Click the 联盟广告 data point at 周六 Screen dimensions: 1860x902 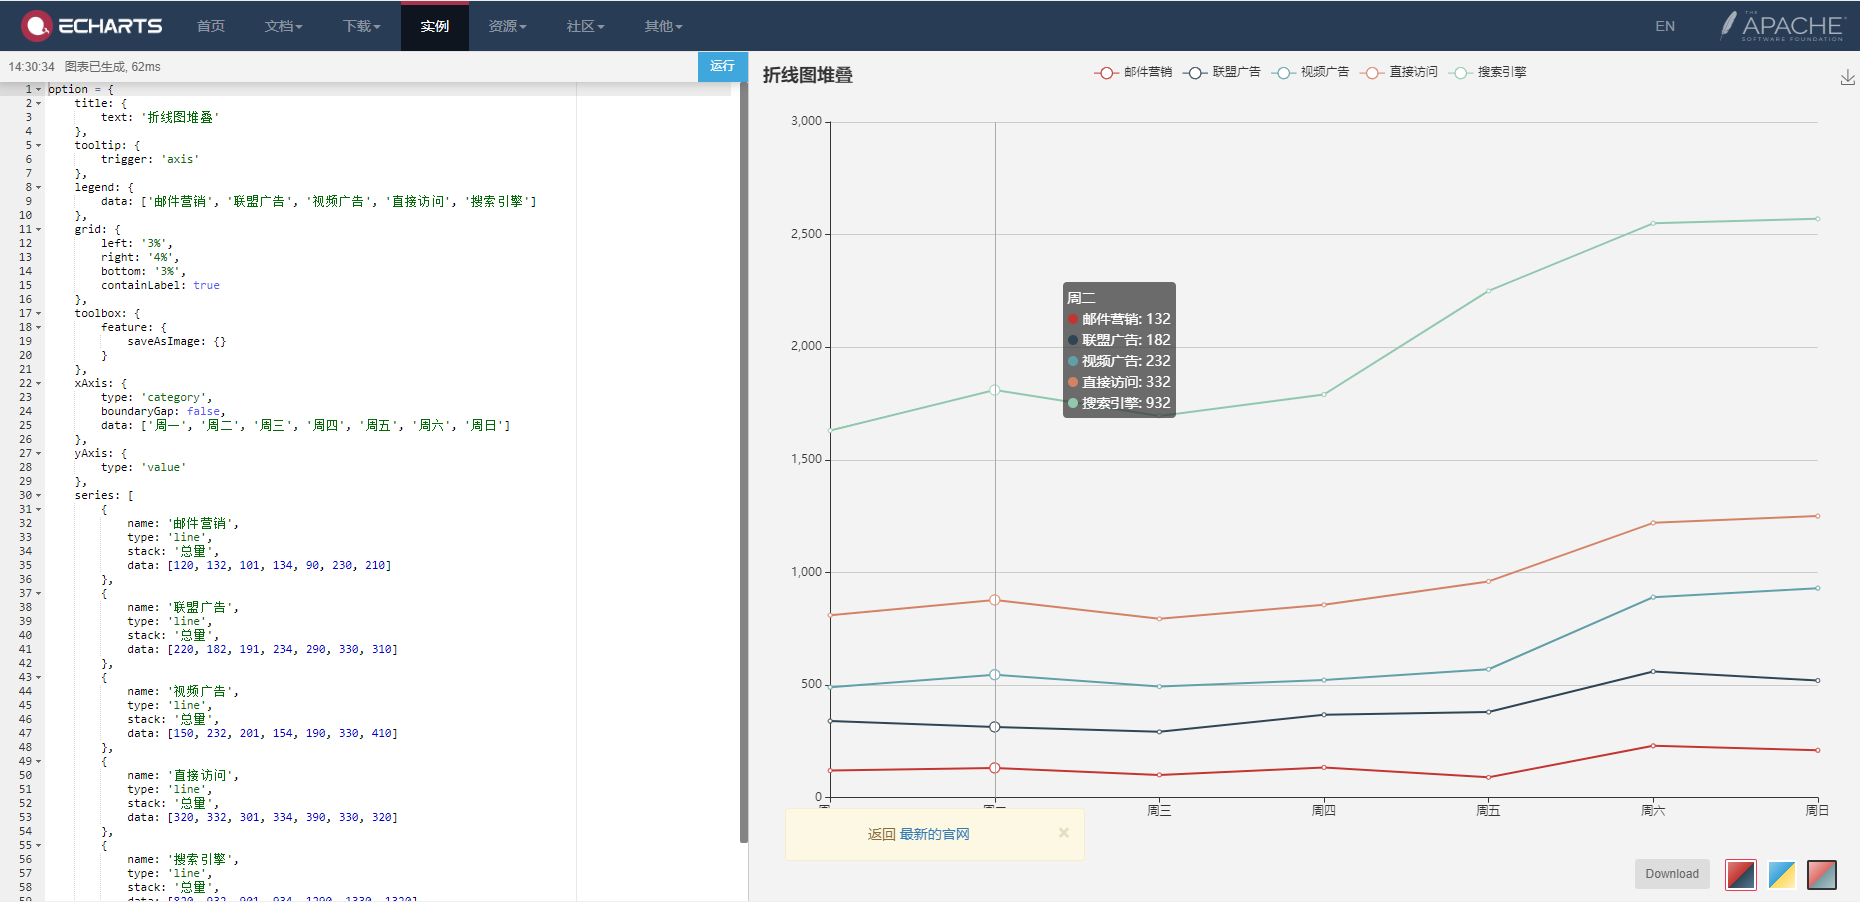1653,671
